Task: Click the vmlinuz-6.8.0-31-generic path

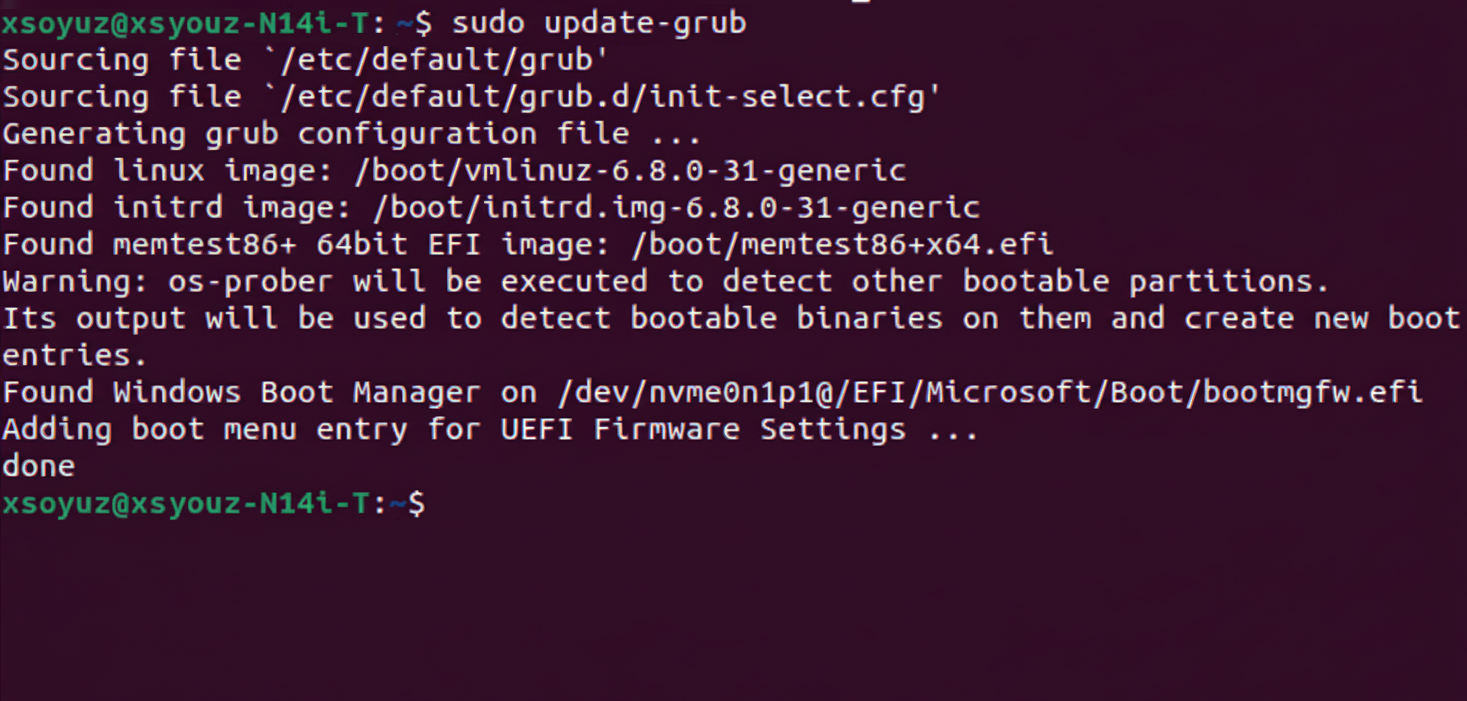Action: pos(630,170)
